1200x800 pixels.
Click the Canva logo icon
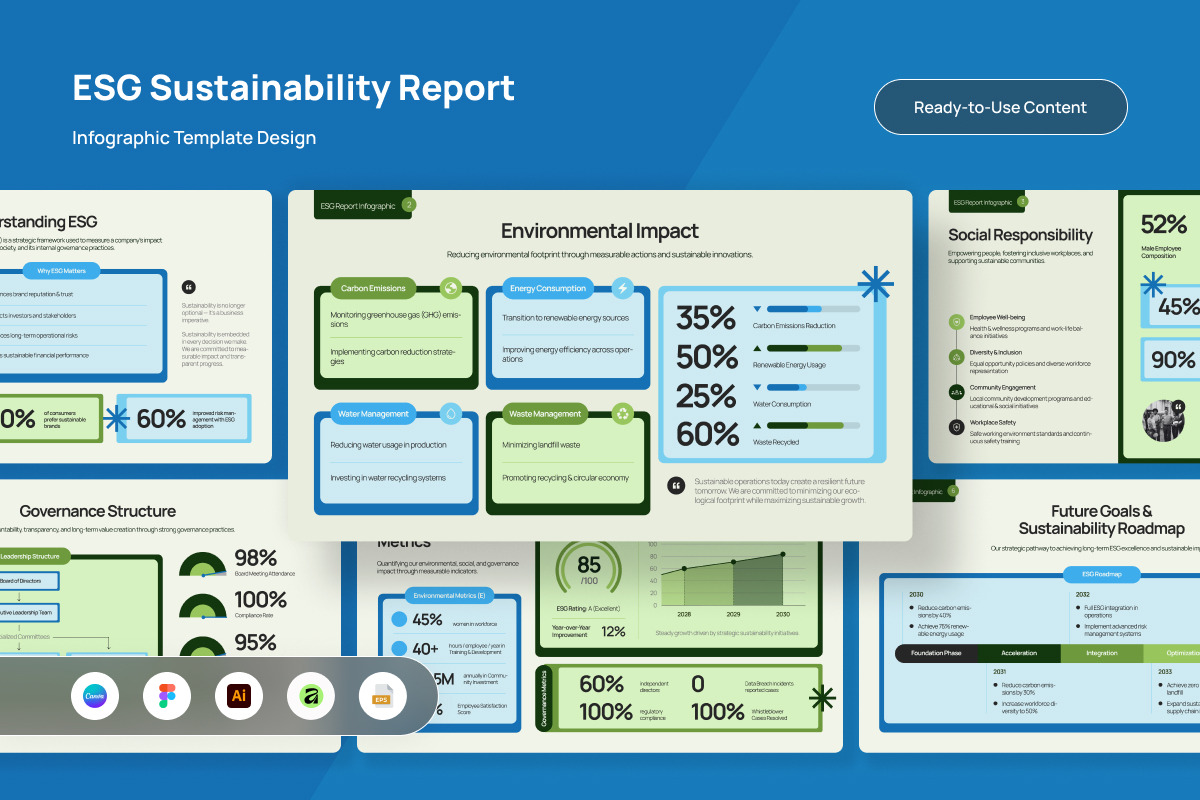95,695
